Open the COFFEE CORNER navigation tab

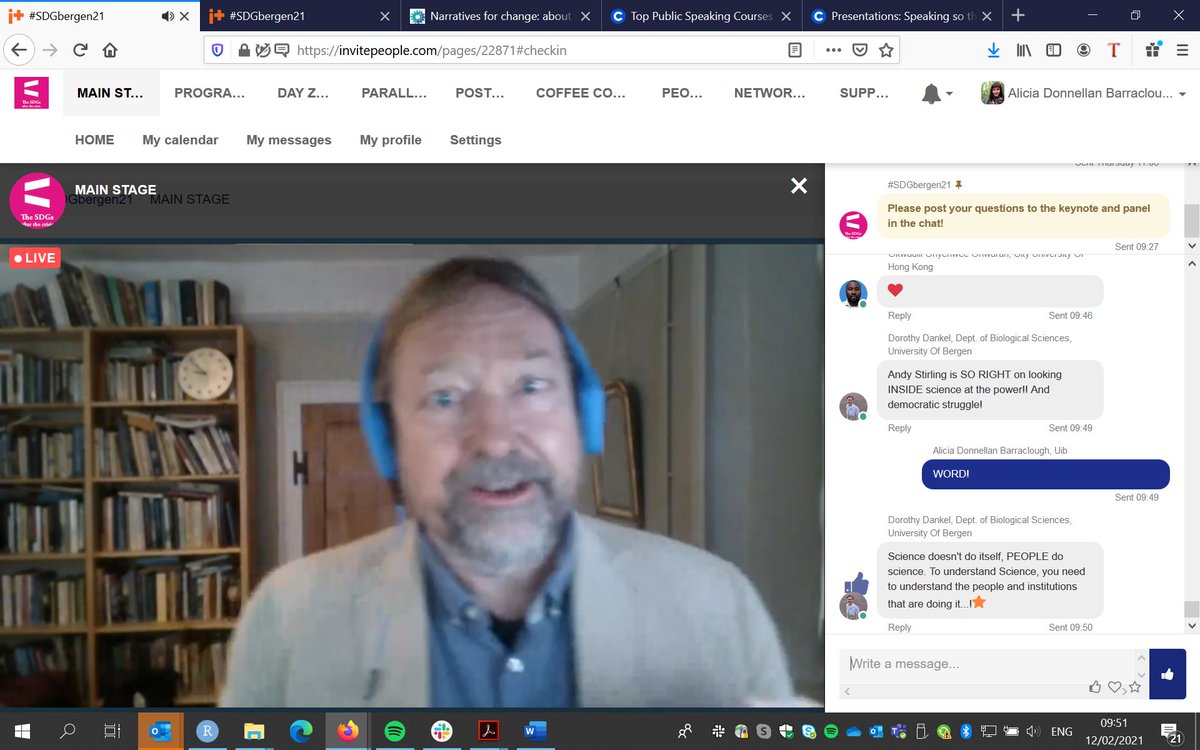pos(580,93)
